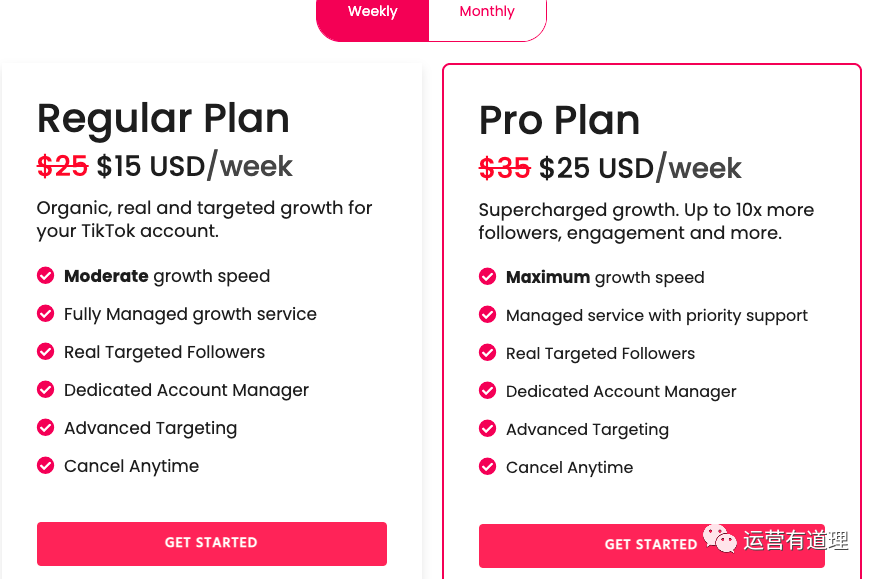
Task: Click GET STARTED under Regular Plan
Action: tap(211, 543)
